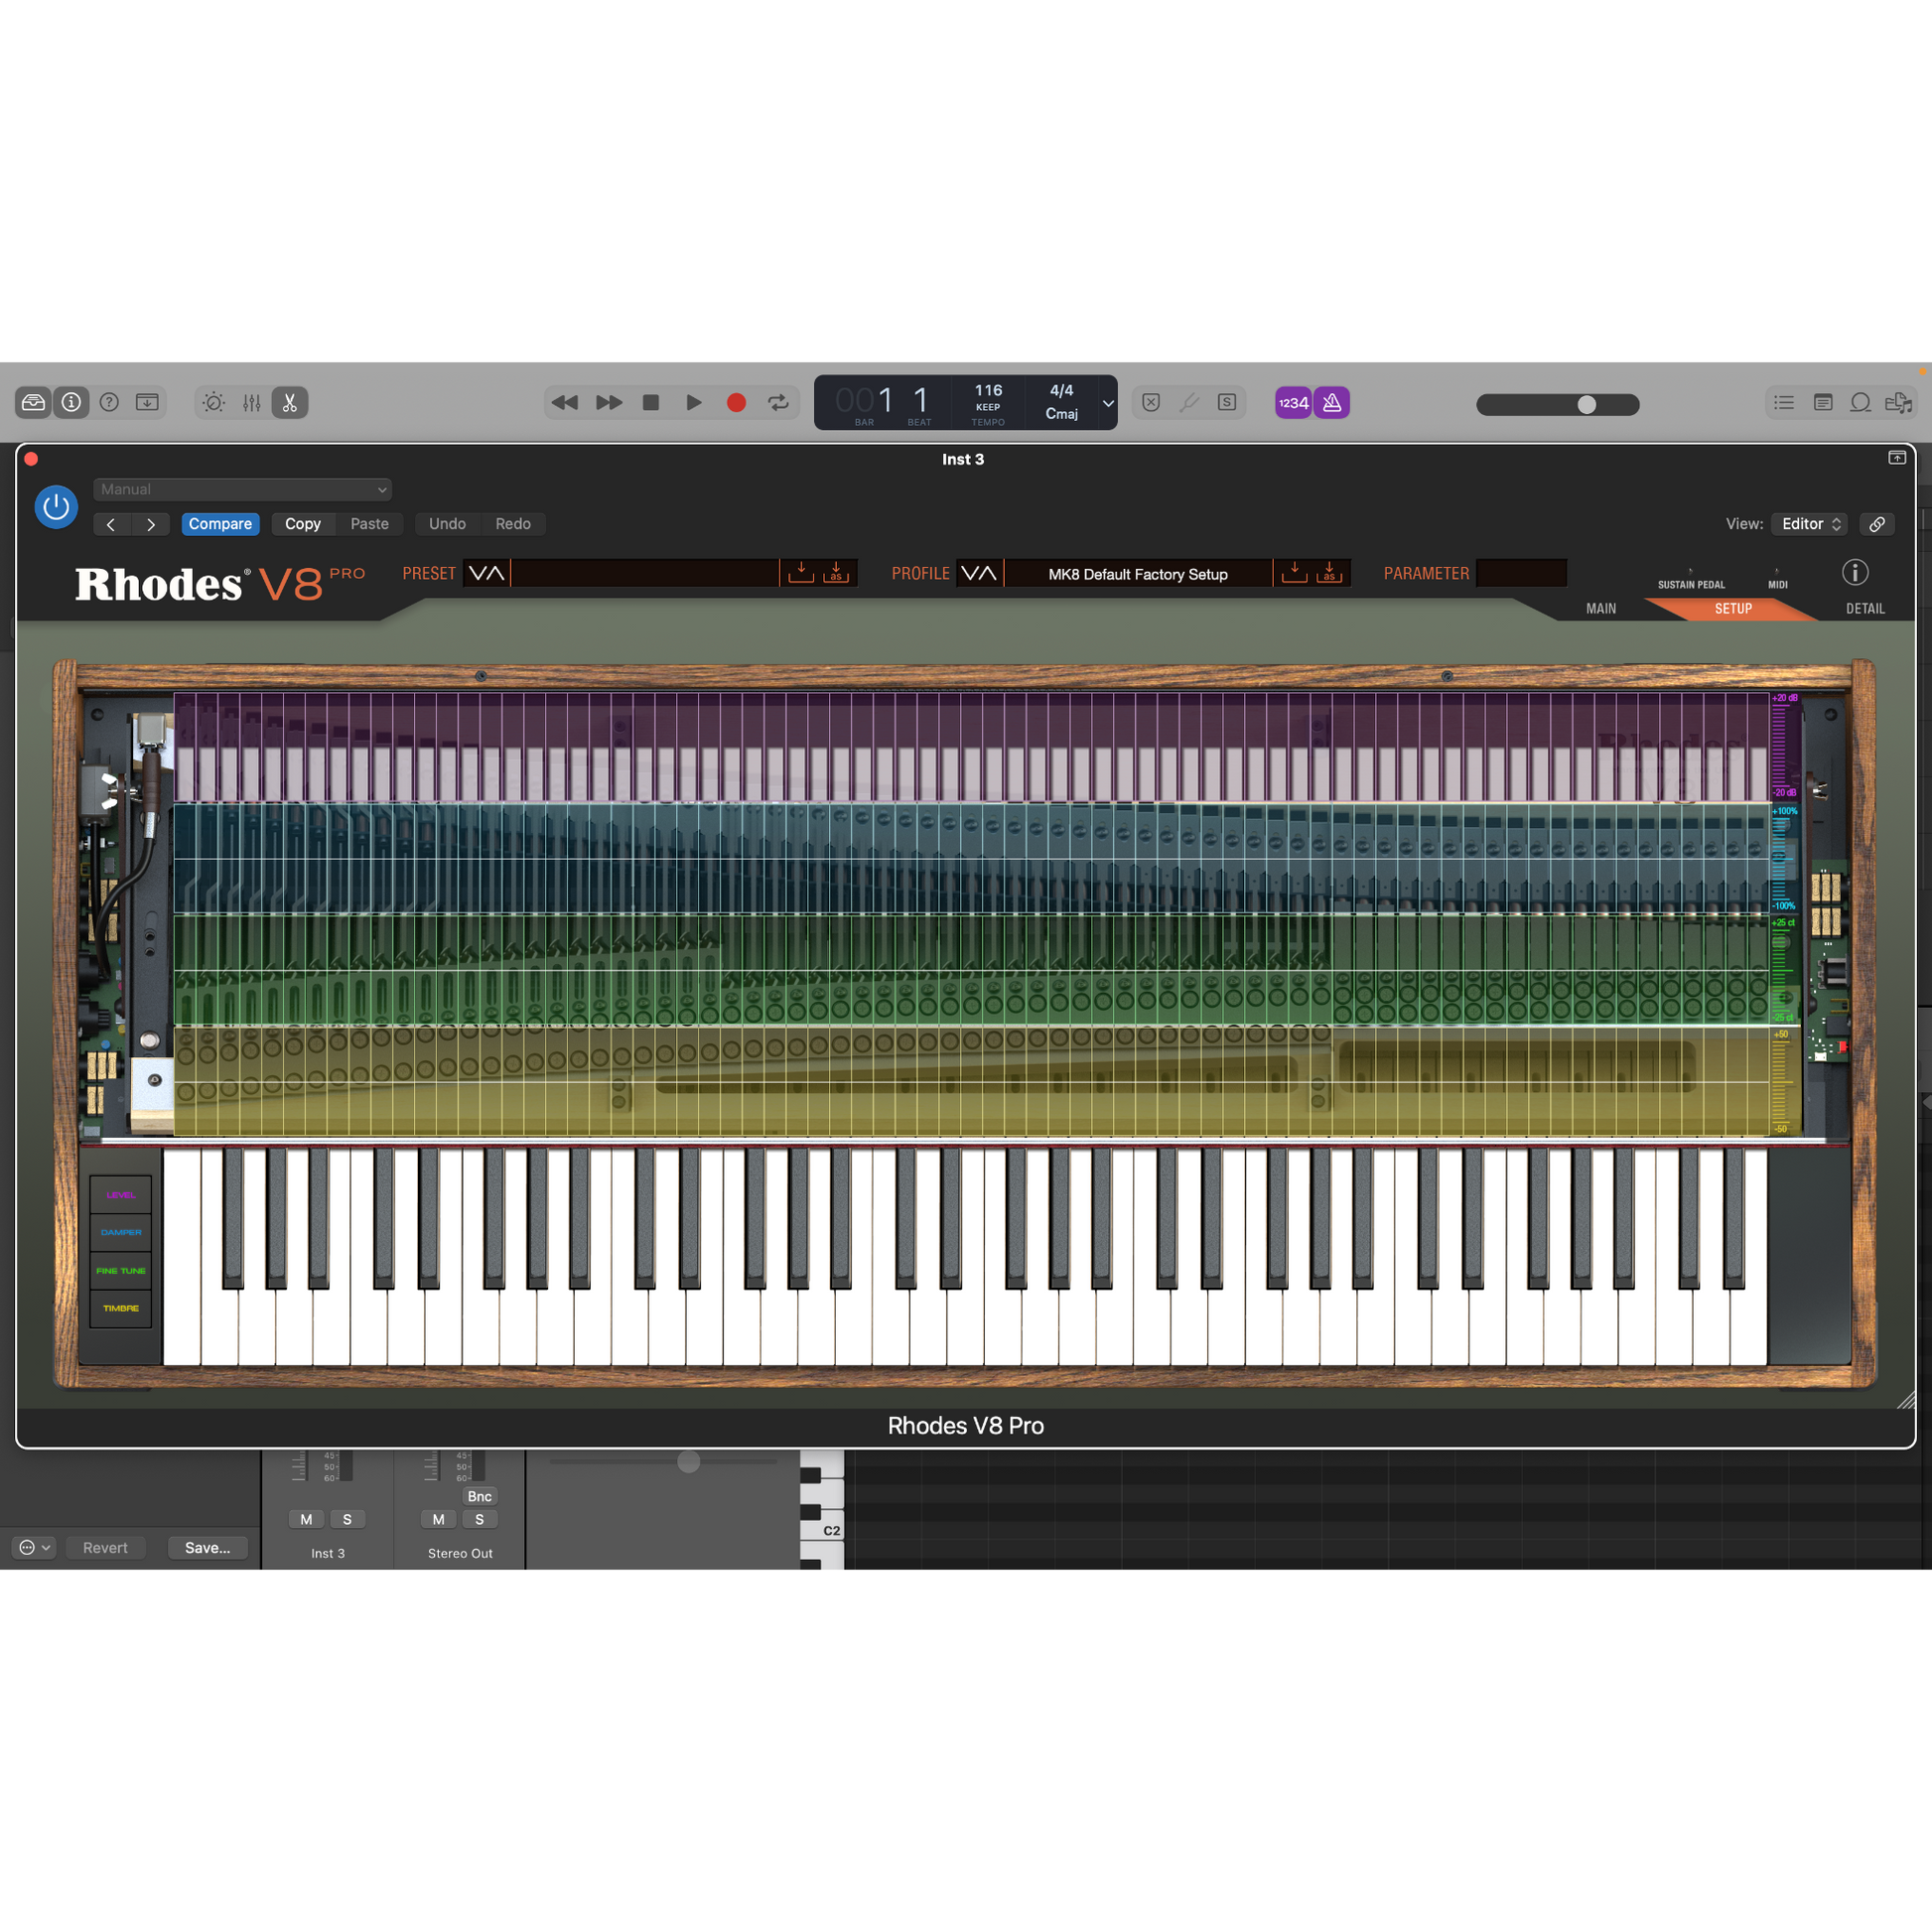Adjust the master volume slider
This screenshot has width=1932, height=1932.
(x=1586, y=404)
